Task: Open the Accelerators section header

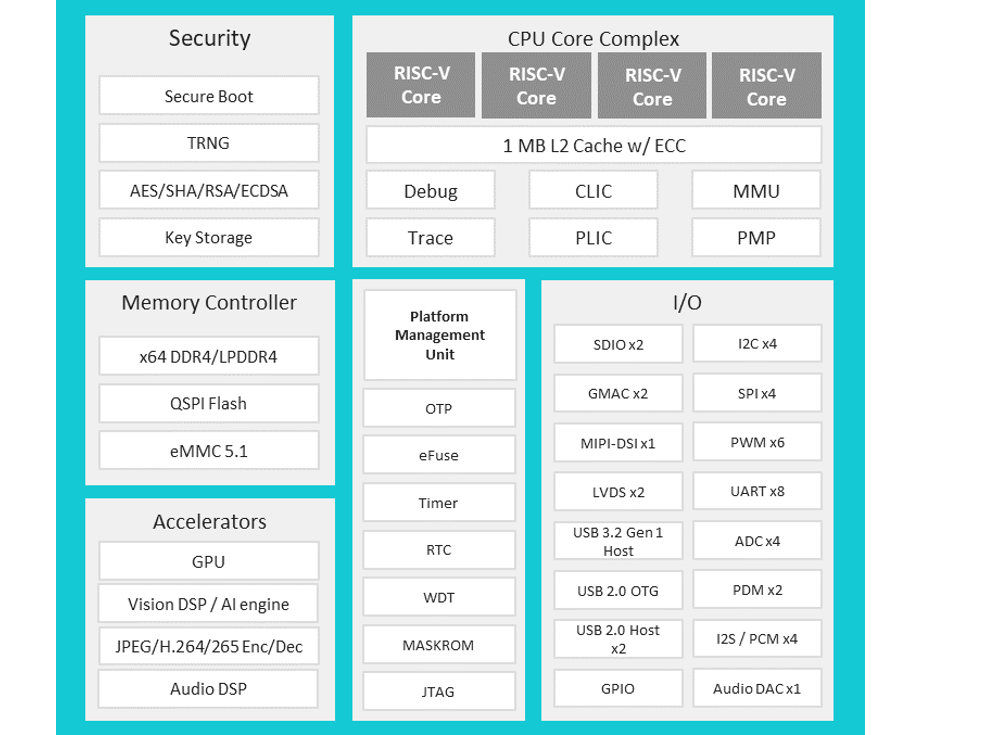Action: coord(208,522)
